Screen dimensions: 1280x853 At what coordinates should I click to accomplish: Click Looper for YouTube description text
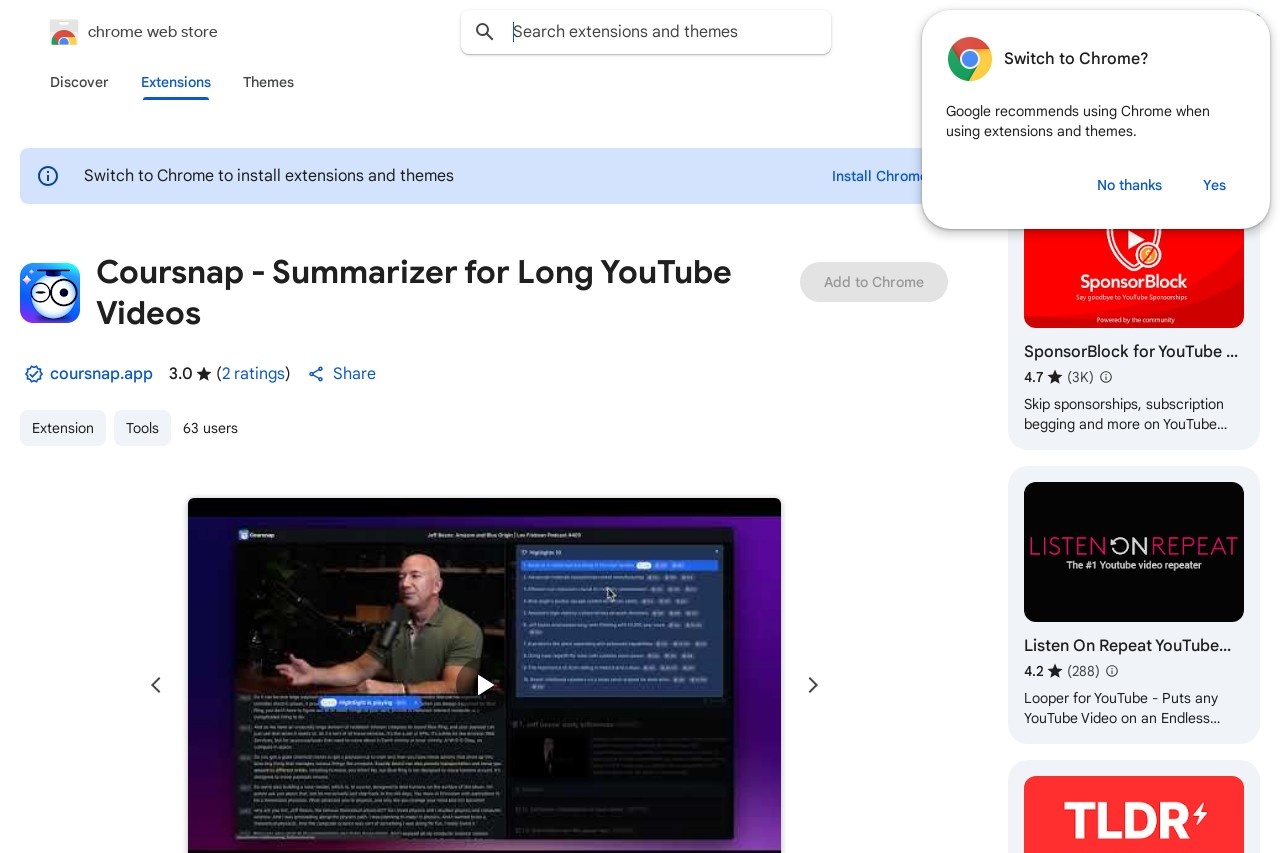(1122, 708)
